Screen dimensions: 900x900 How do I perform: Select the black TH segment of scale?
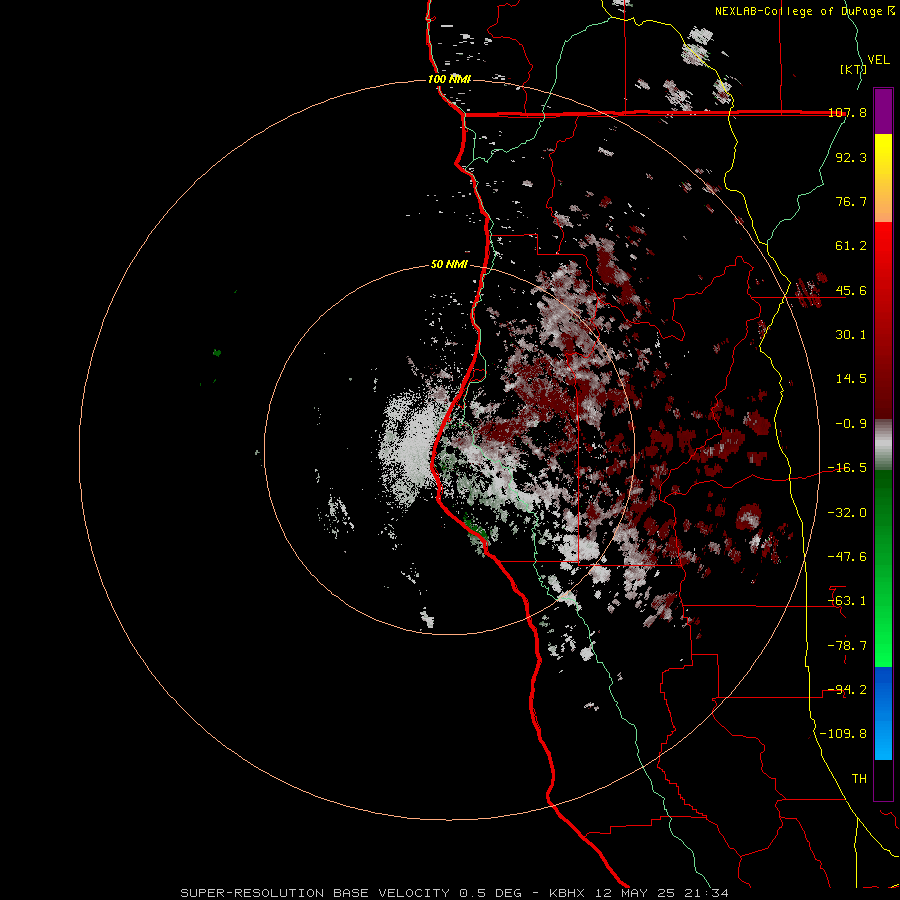point(883,780)
